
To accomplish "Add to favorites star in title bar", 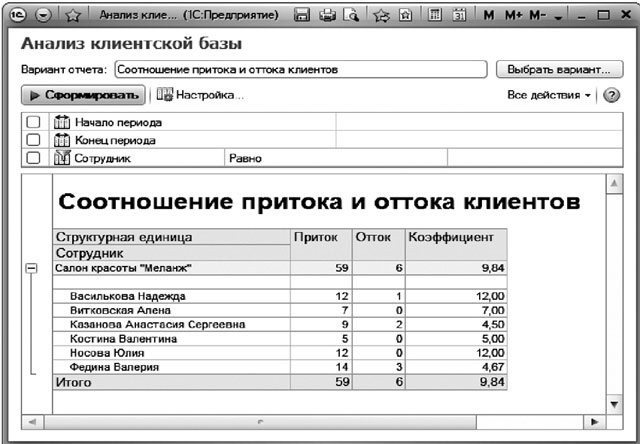I will [x=73, y=16].
